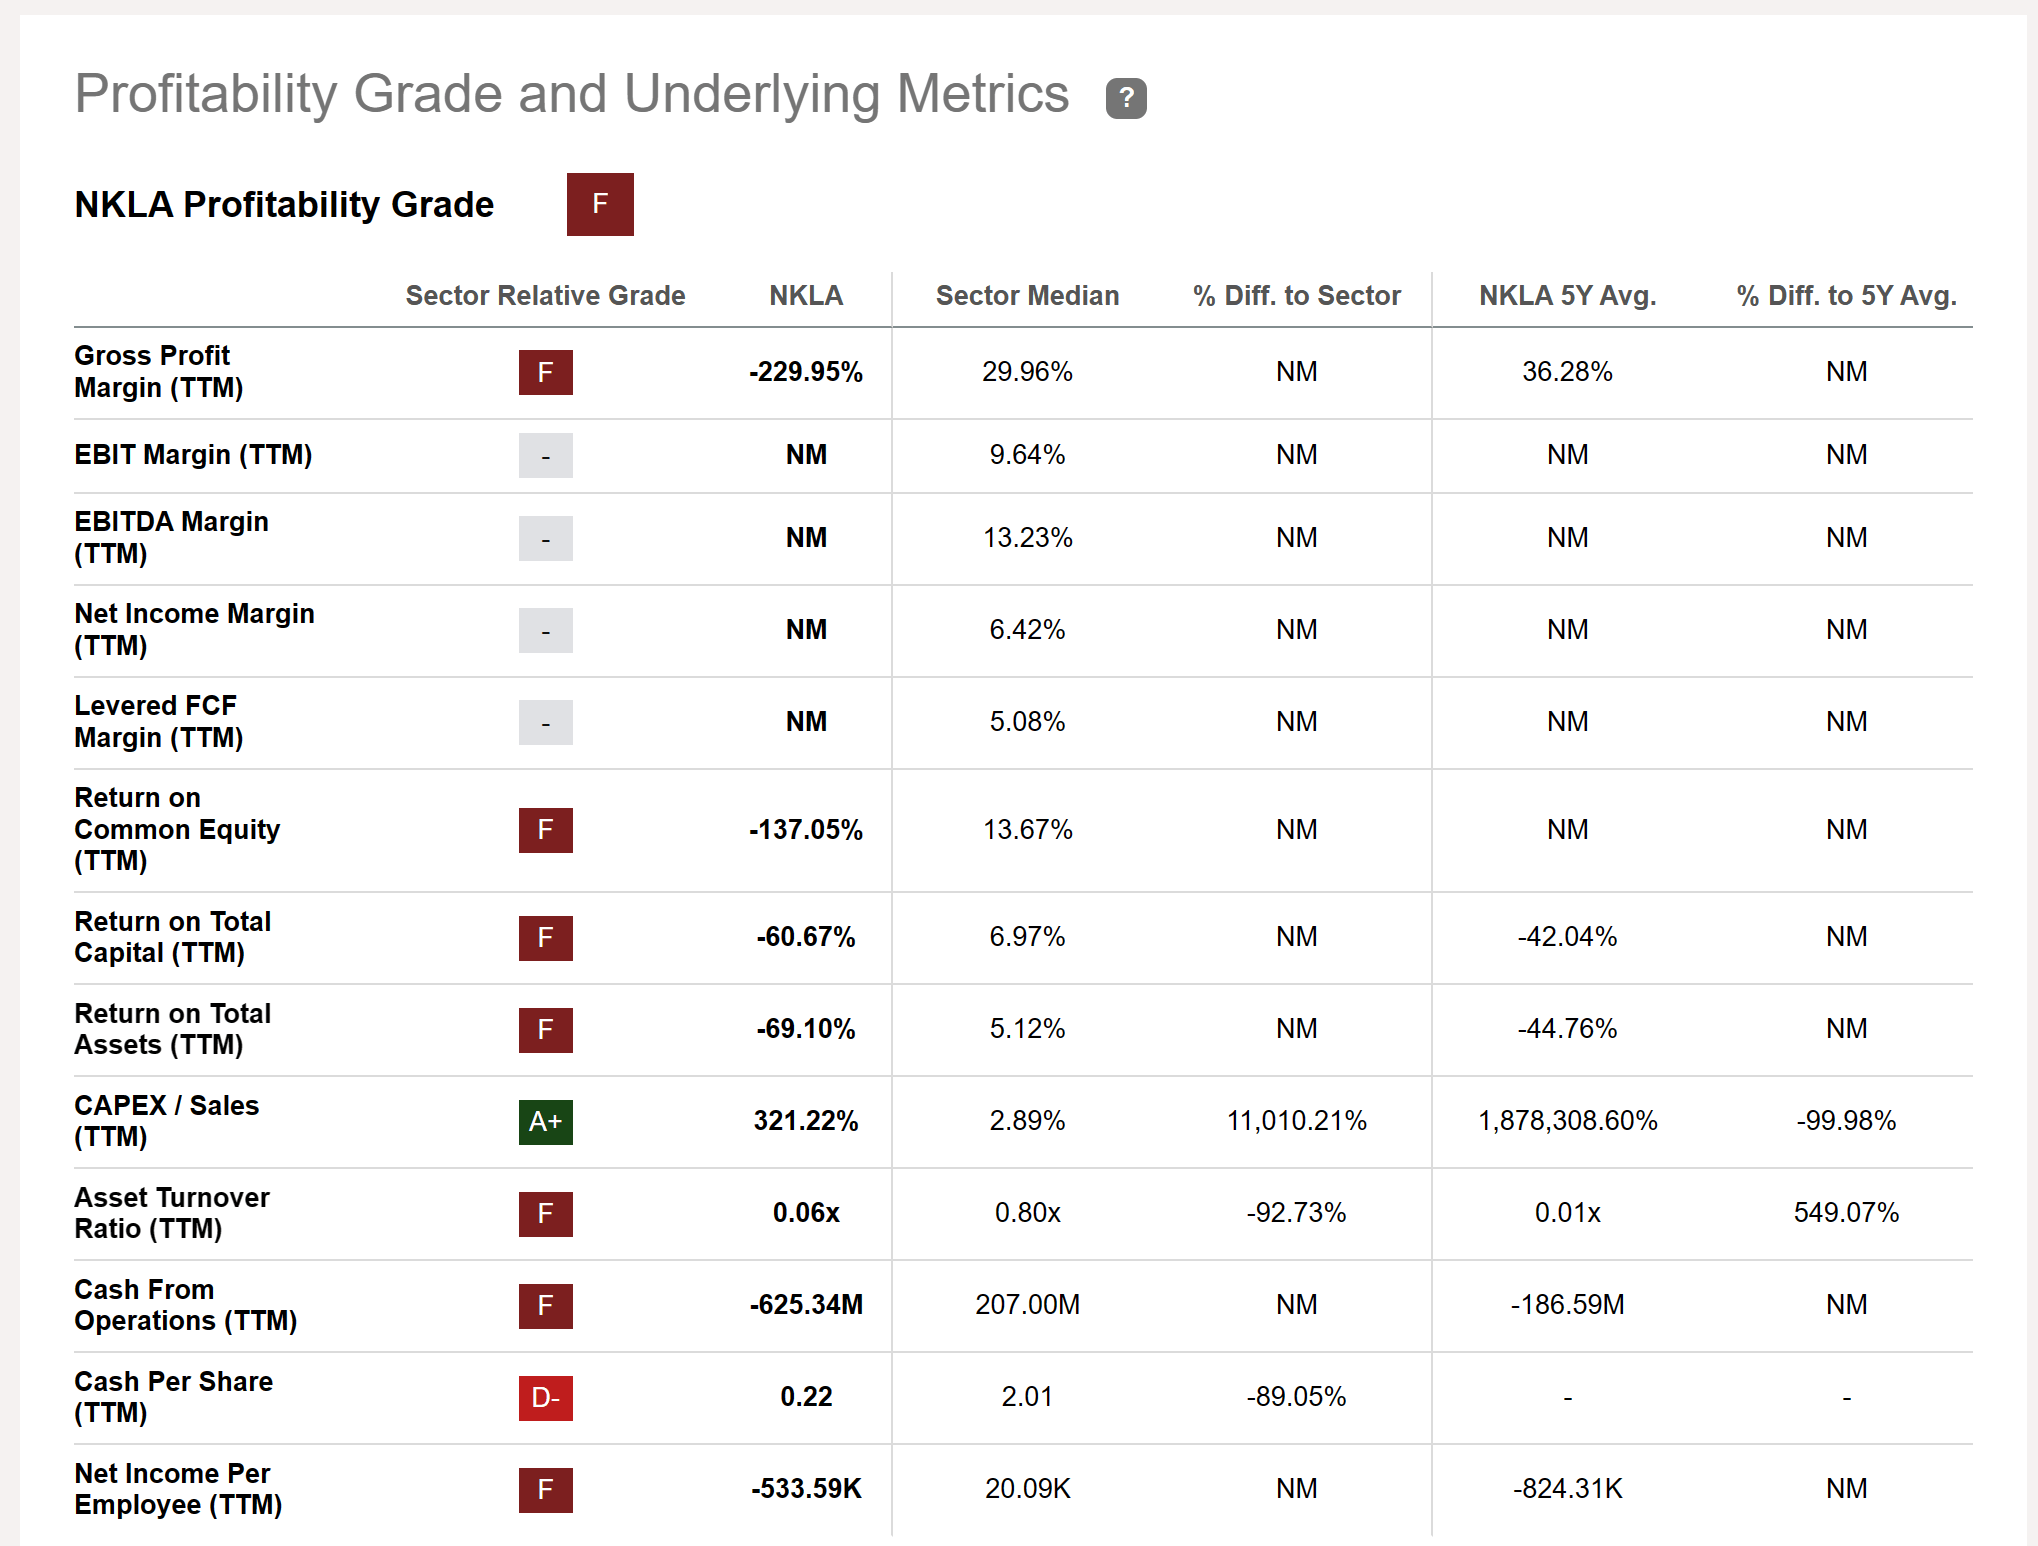
Task: Click the Return on Total Capital label
Action: point(172,937)
